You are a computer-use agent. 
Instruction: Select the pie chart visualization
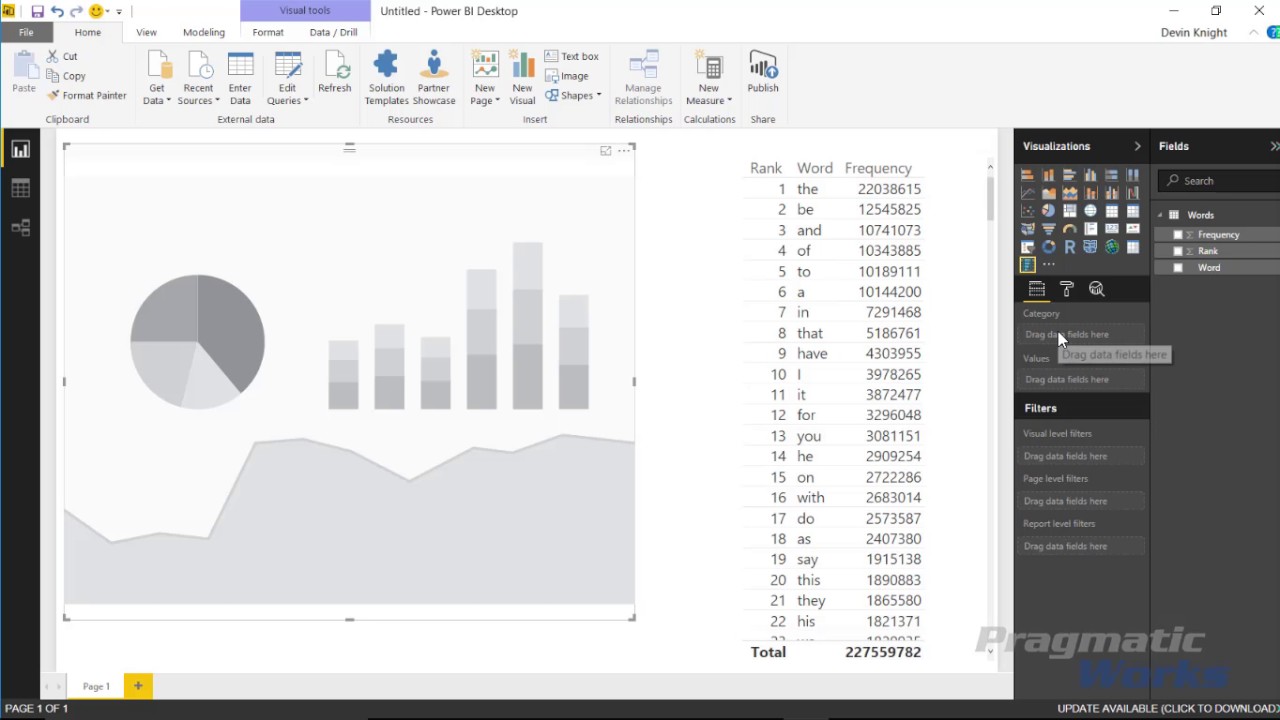coord(1048,211)
